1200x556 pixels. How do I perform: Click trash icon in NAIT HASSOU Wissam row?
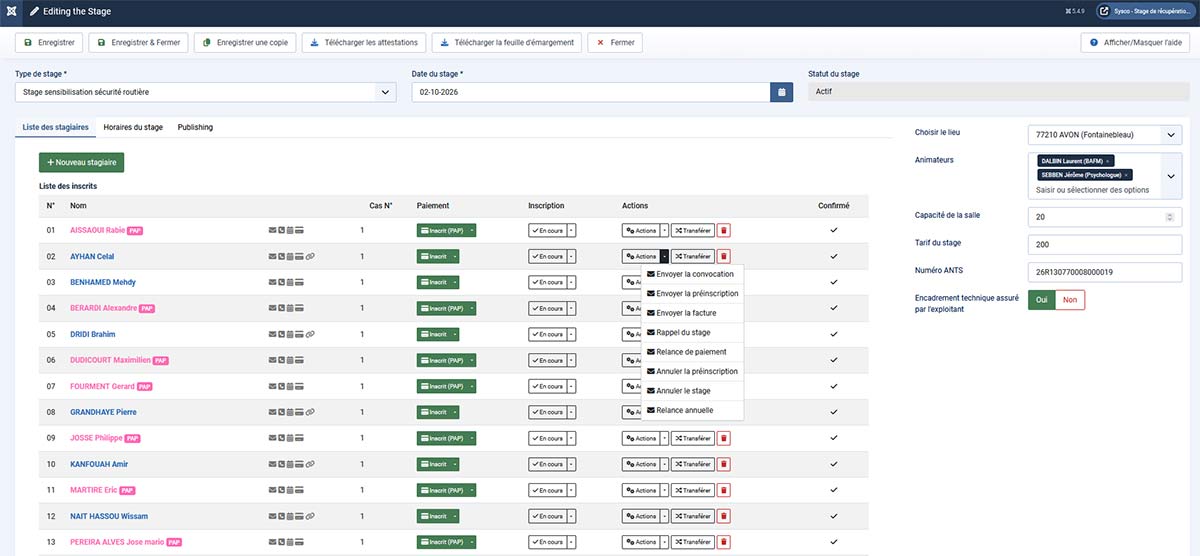[724, 516]
